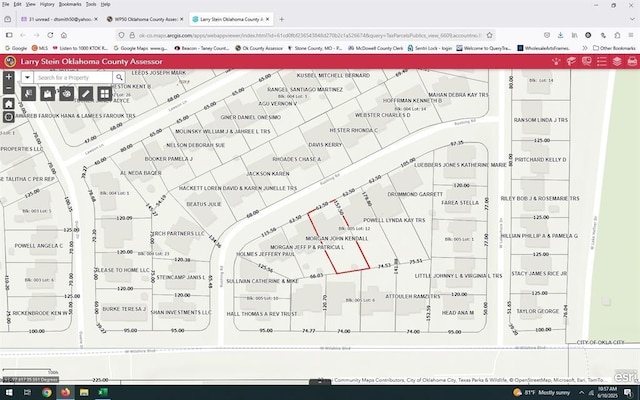Zoom in on the map
This screenshot has height=400, width=640.
(x=9, y=77)
